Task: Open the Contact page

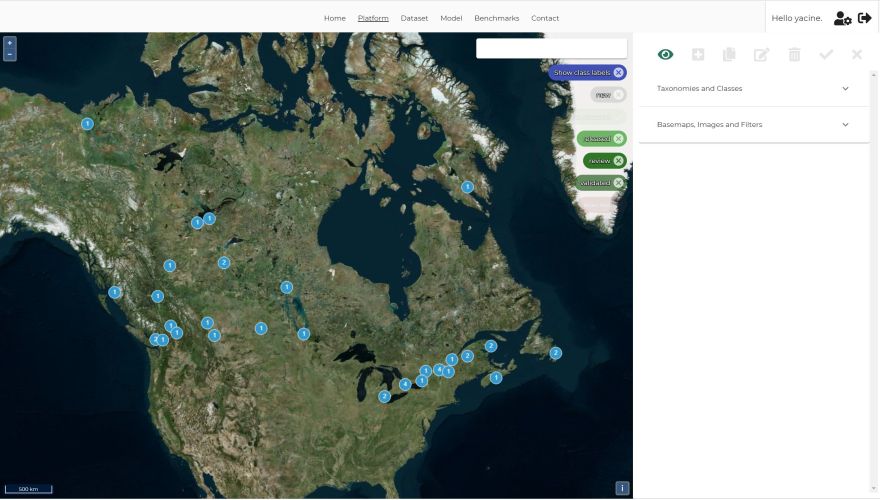Action: tap(545, 18)
